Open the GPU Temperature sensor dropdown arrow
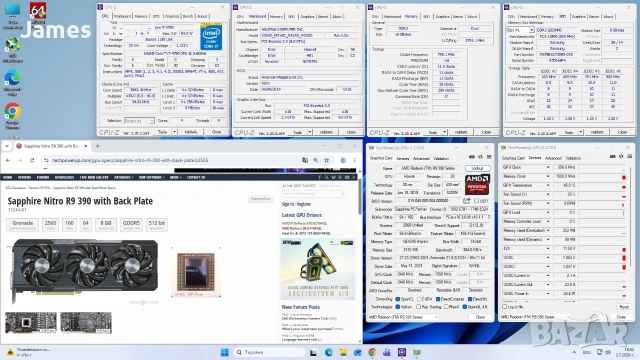 pos(548,185)
